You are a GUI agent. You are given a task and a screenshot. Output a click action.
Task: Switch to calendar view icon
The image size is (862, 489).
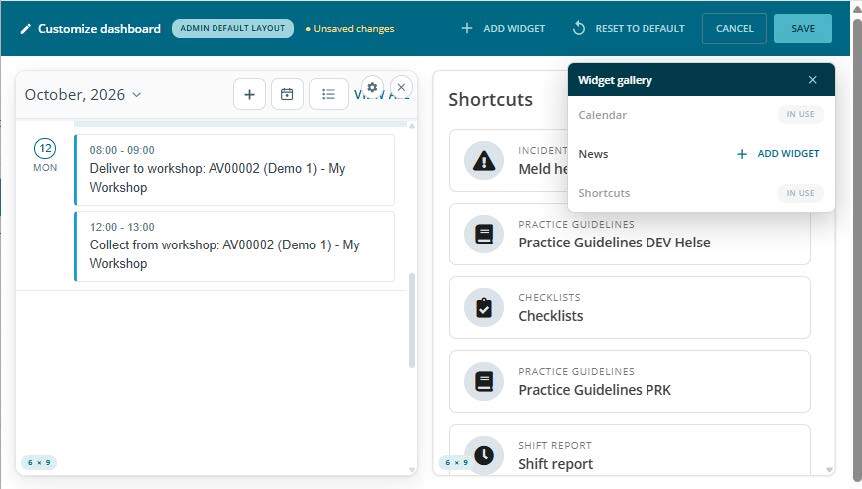(287, 95)
